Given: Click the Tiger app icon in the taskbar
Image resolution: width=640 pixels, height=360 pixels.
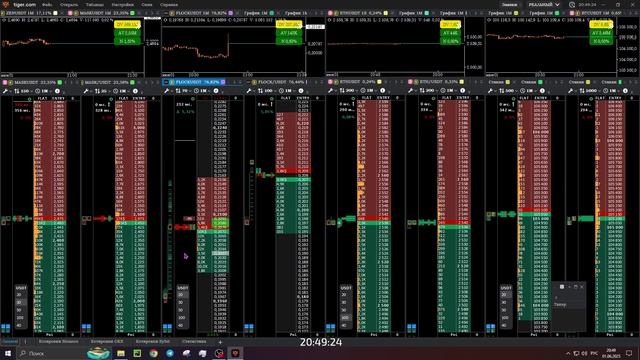Looking at the screenshot, I should pos(236,353).
